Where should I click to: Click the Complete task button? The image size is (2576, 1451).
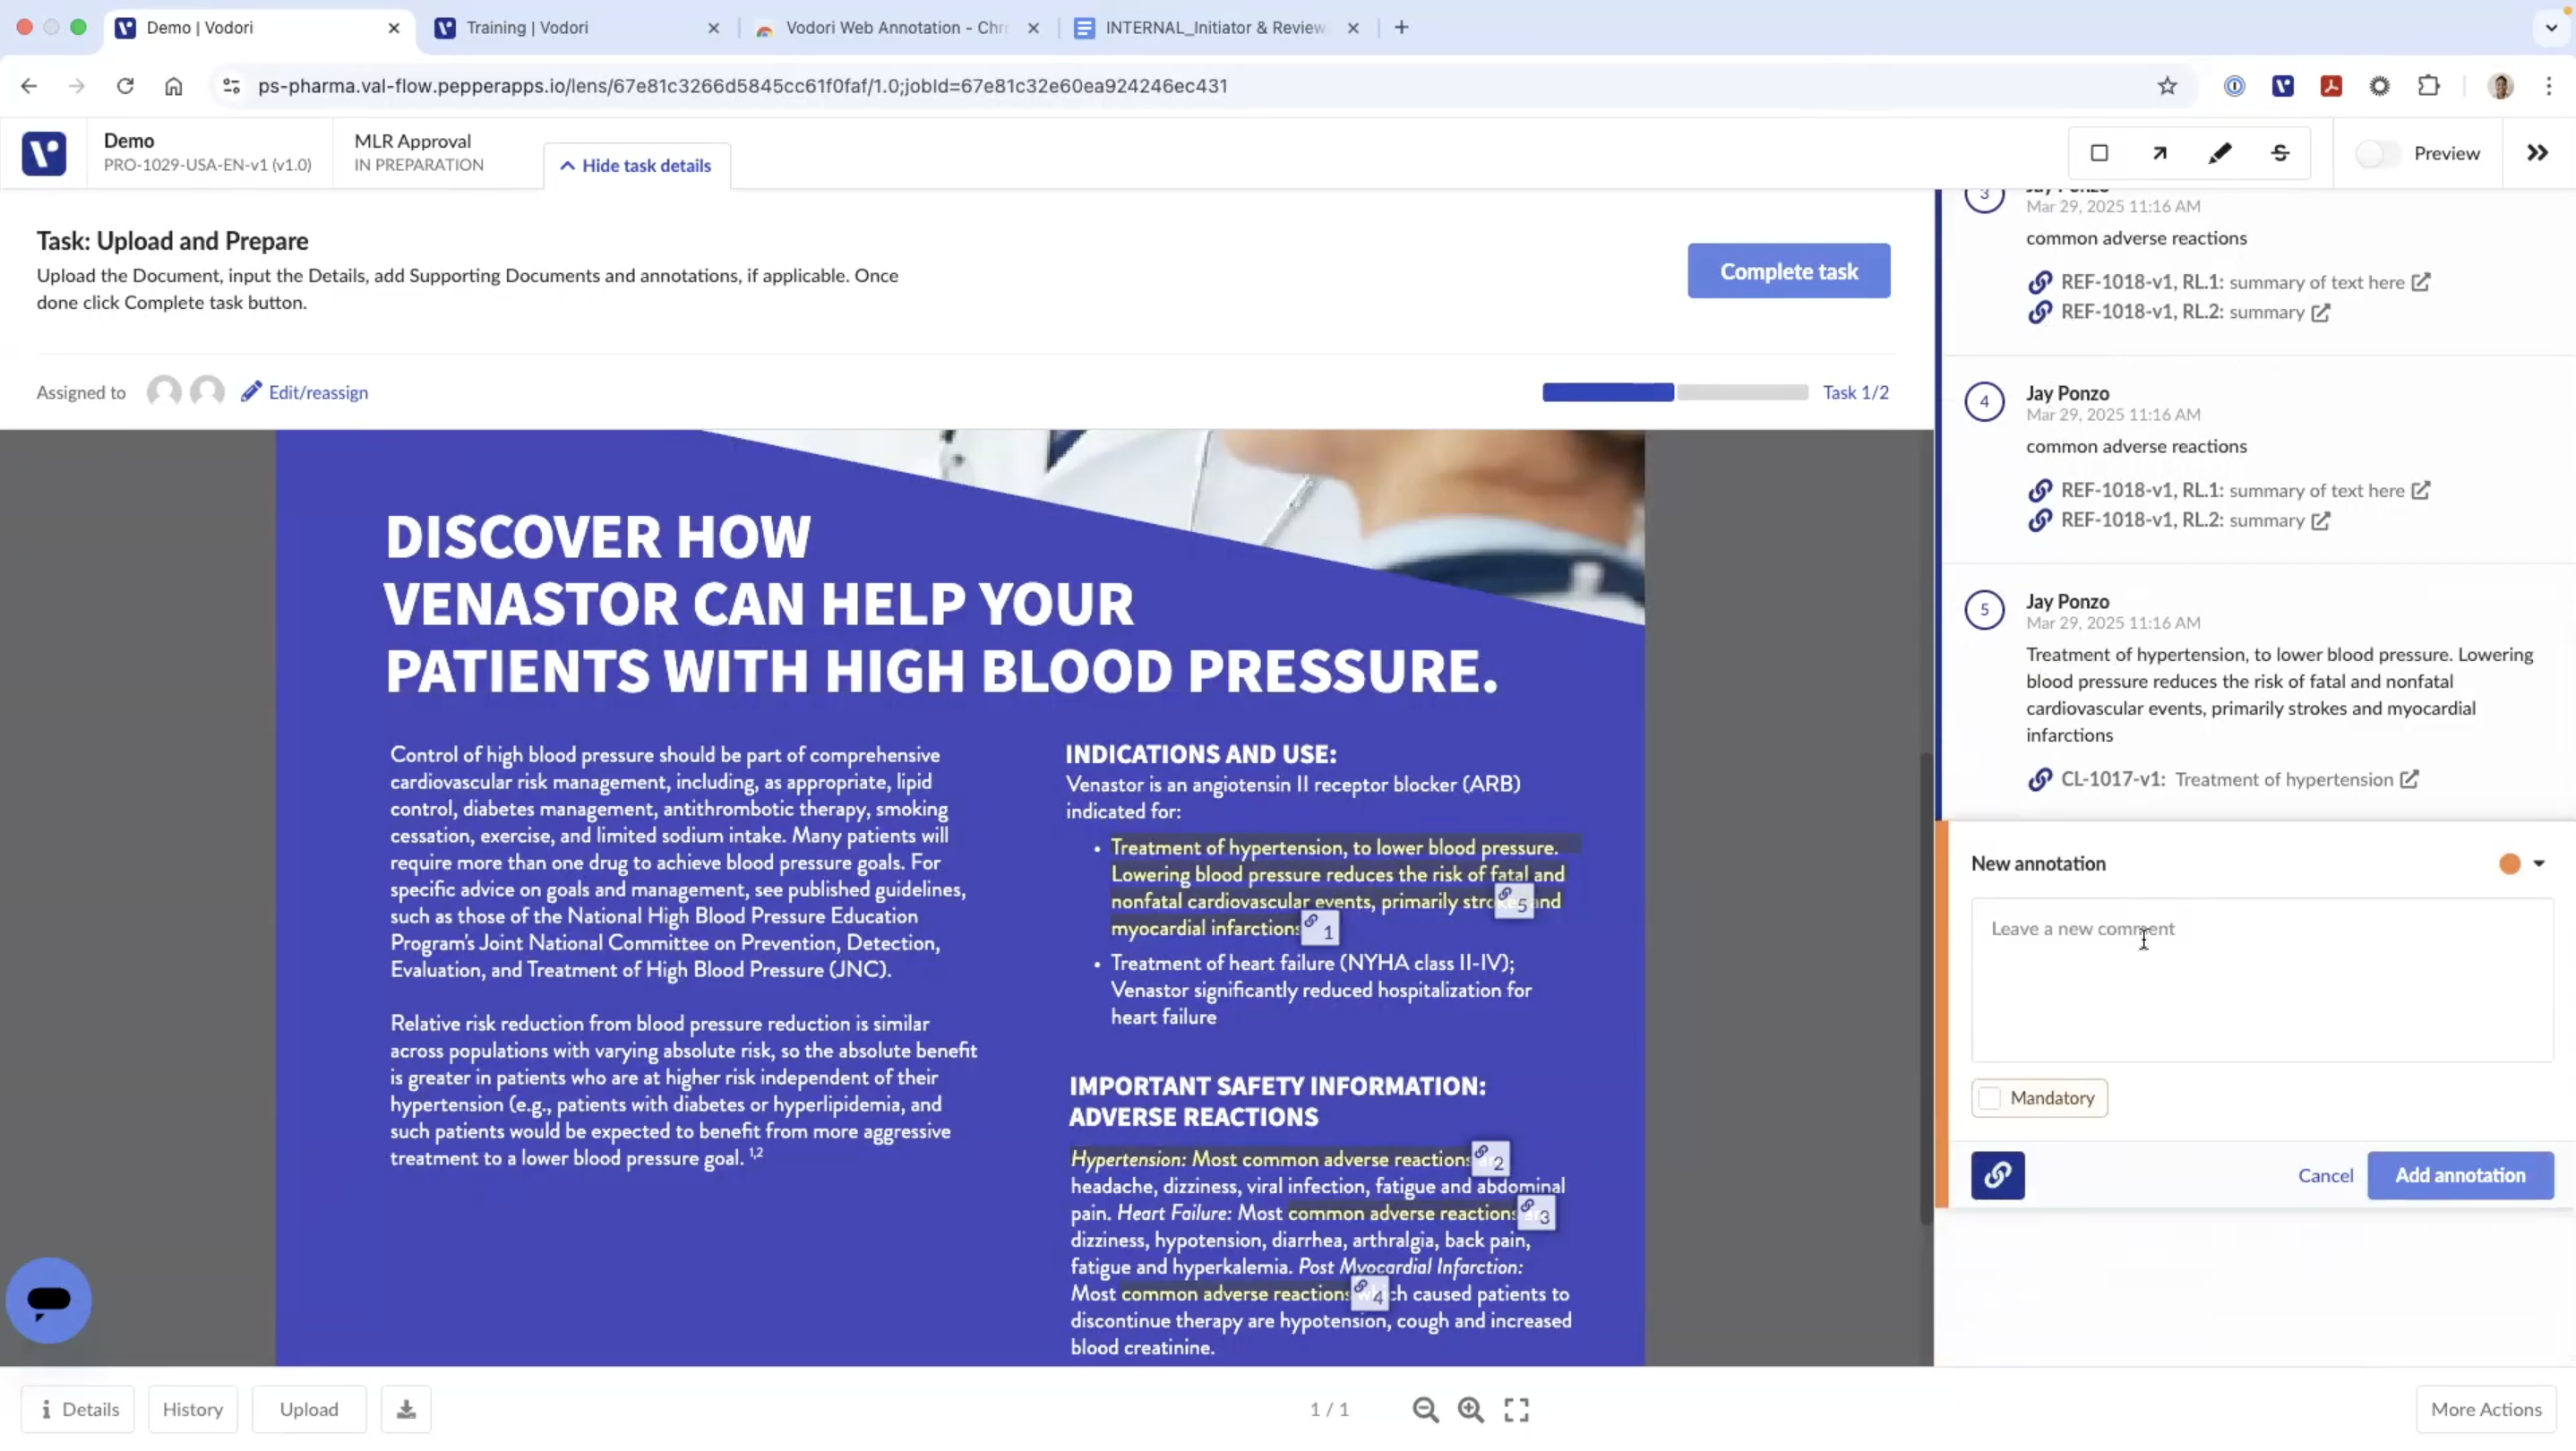pyautogui.click(x=1789, y=271)
